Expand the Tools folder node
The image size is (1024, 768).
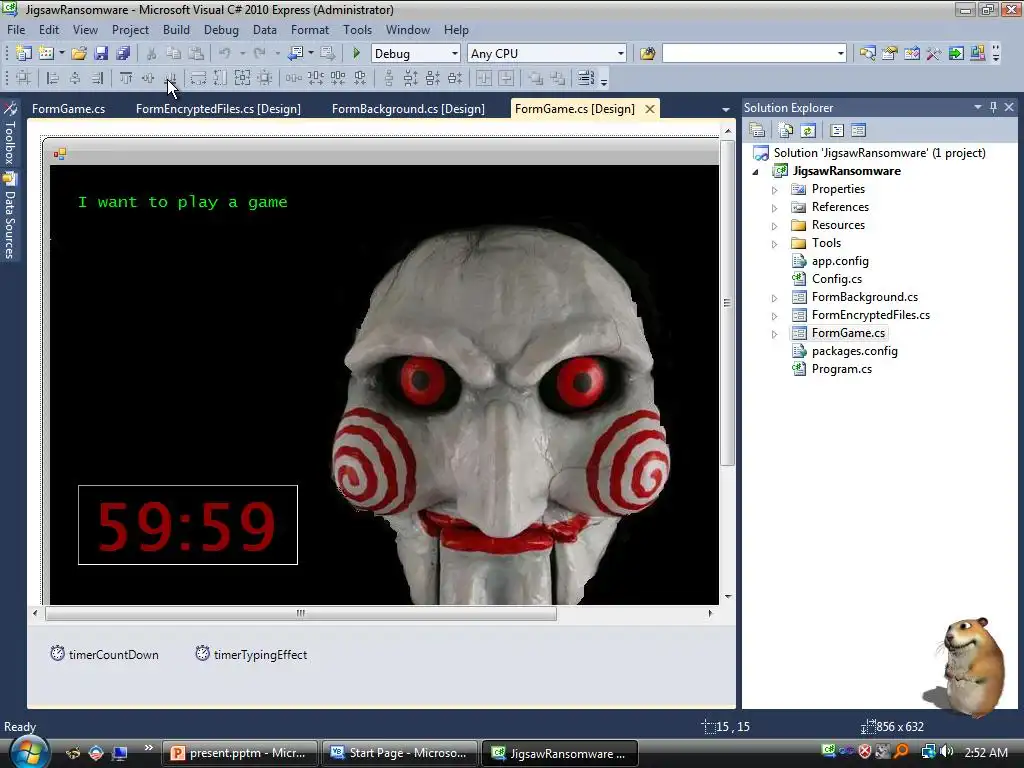coord(775,244)
